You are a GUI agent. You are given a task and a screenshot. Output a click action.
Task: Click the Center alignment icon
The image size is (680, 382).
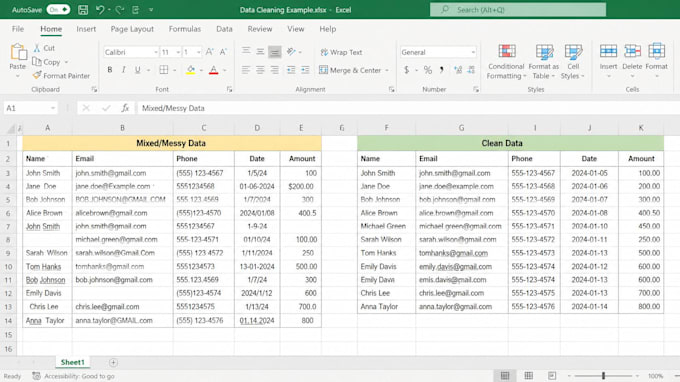coord(260,70)
